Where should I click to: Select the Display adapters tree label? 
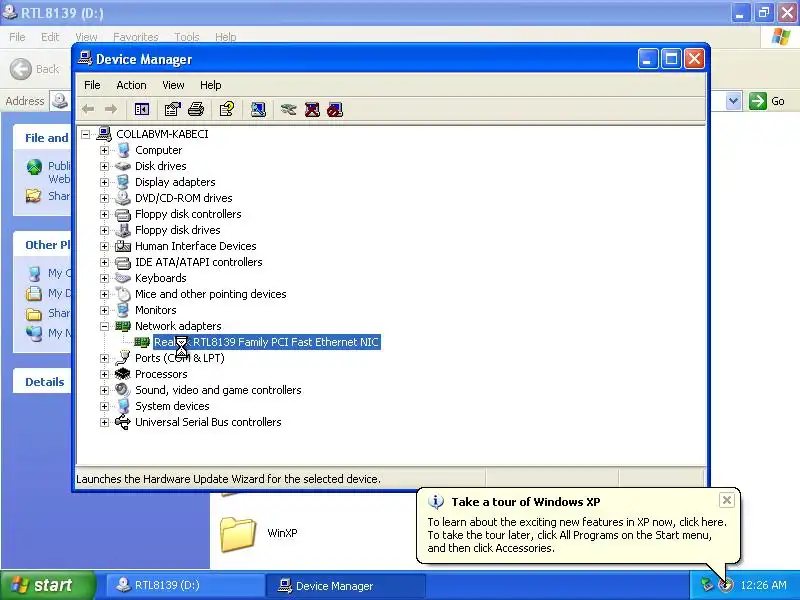click(175, 182)
